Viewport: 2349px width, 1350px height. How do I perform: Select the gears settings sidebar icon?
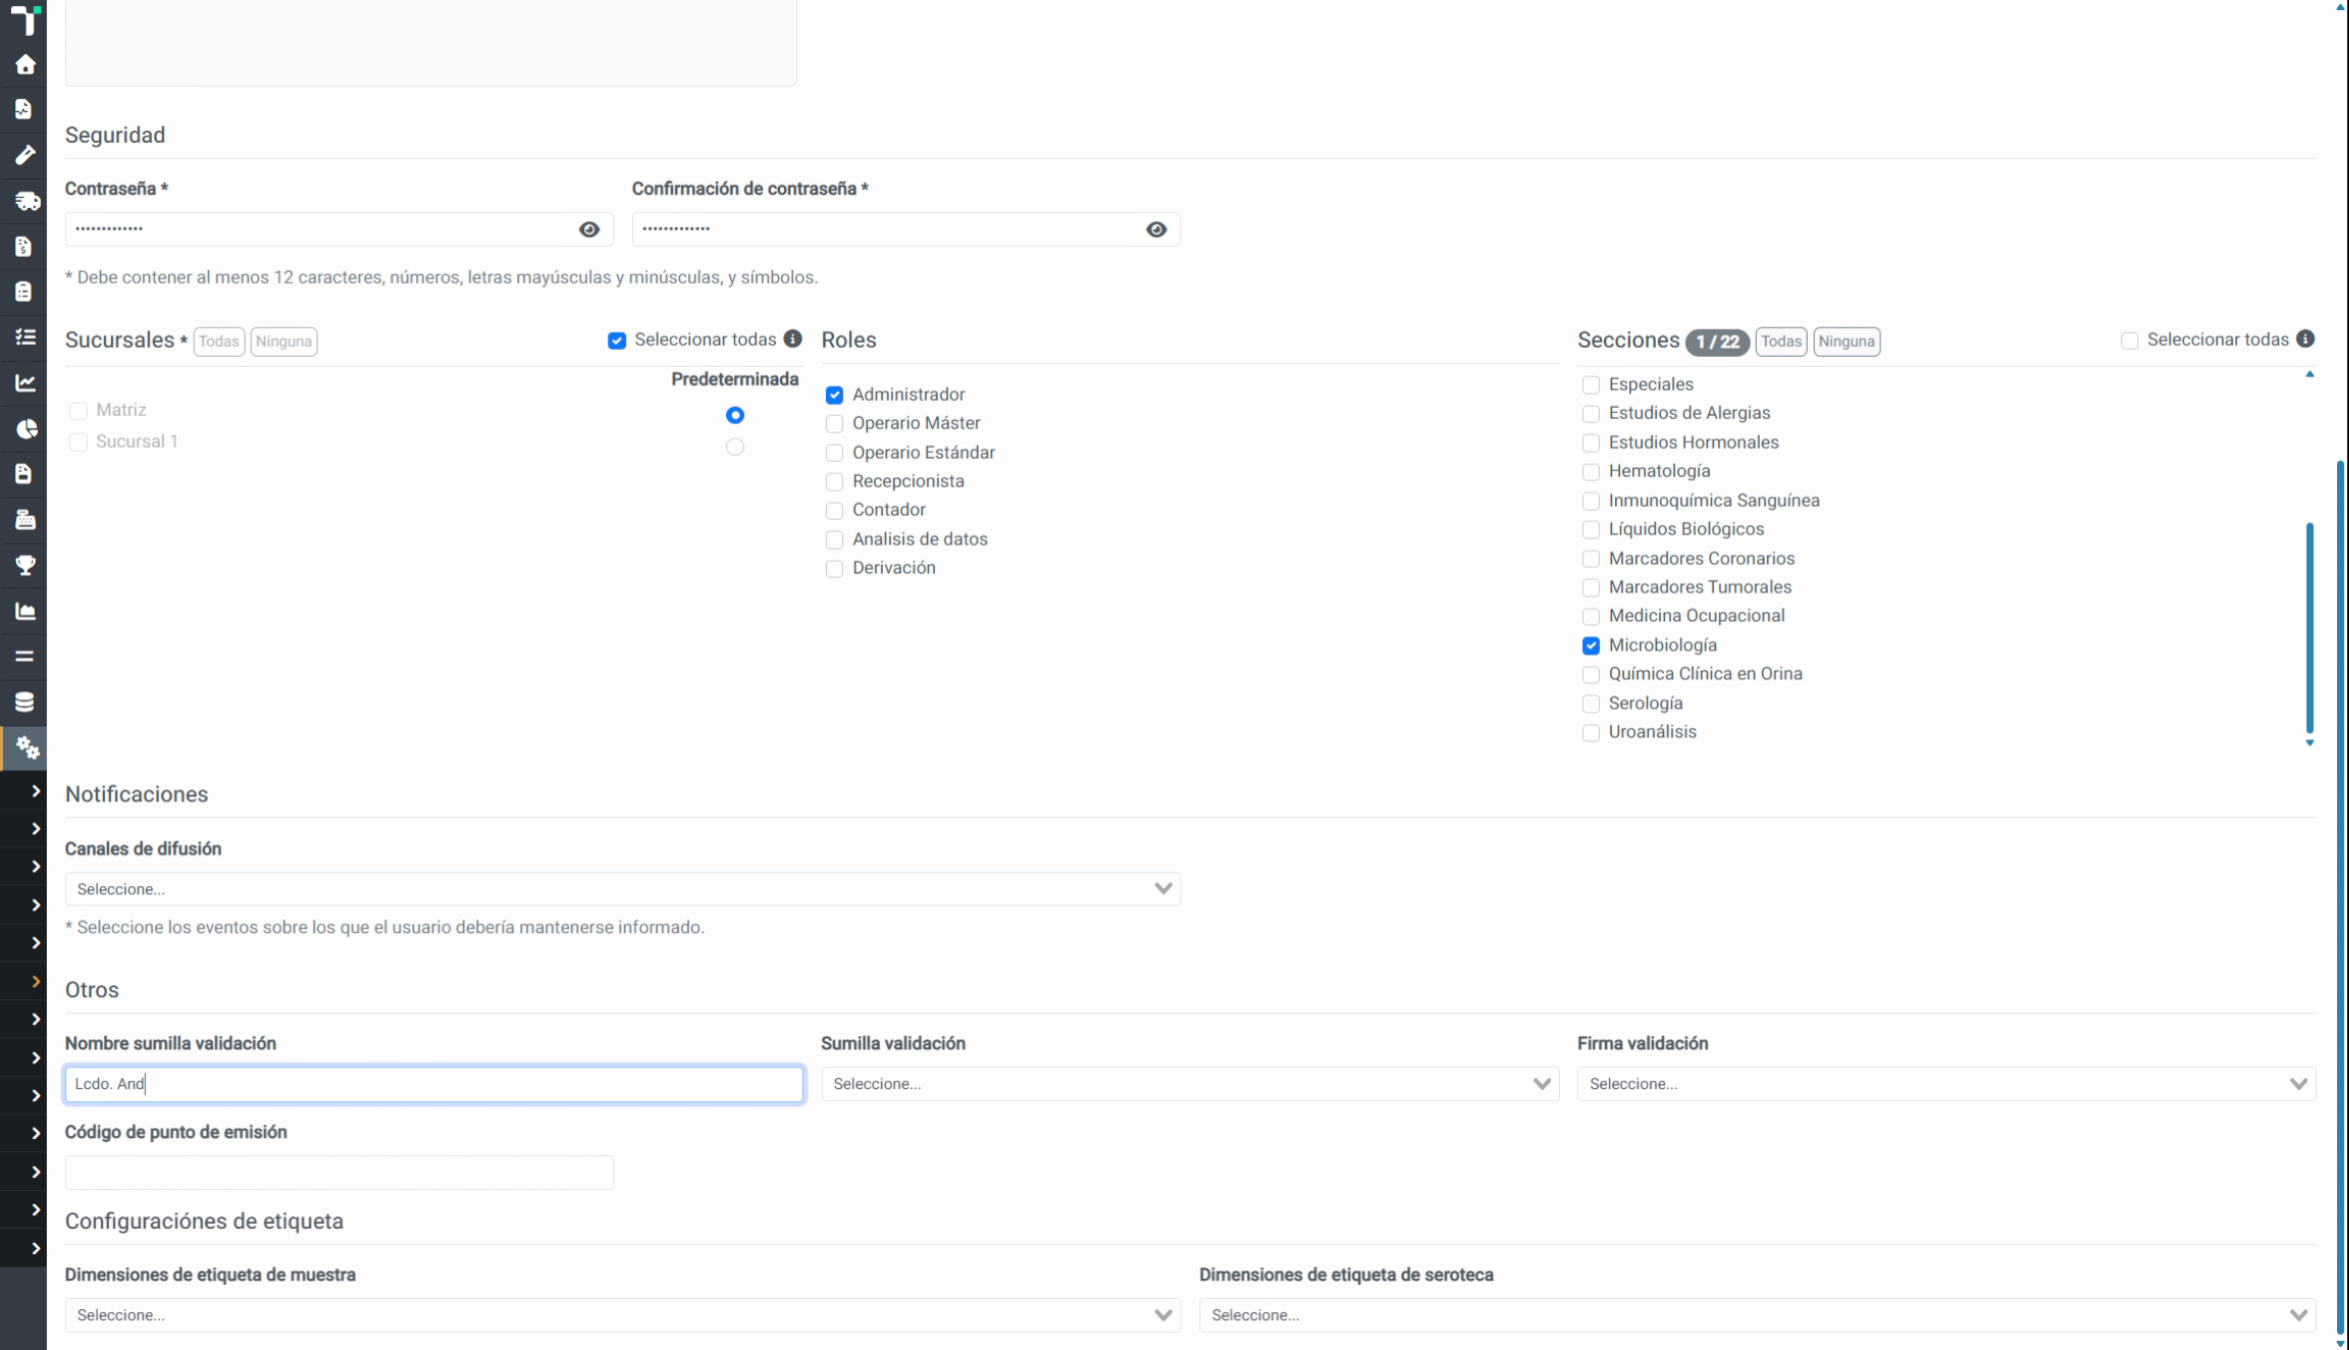click(x=26, y=748)
